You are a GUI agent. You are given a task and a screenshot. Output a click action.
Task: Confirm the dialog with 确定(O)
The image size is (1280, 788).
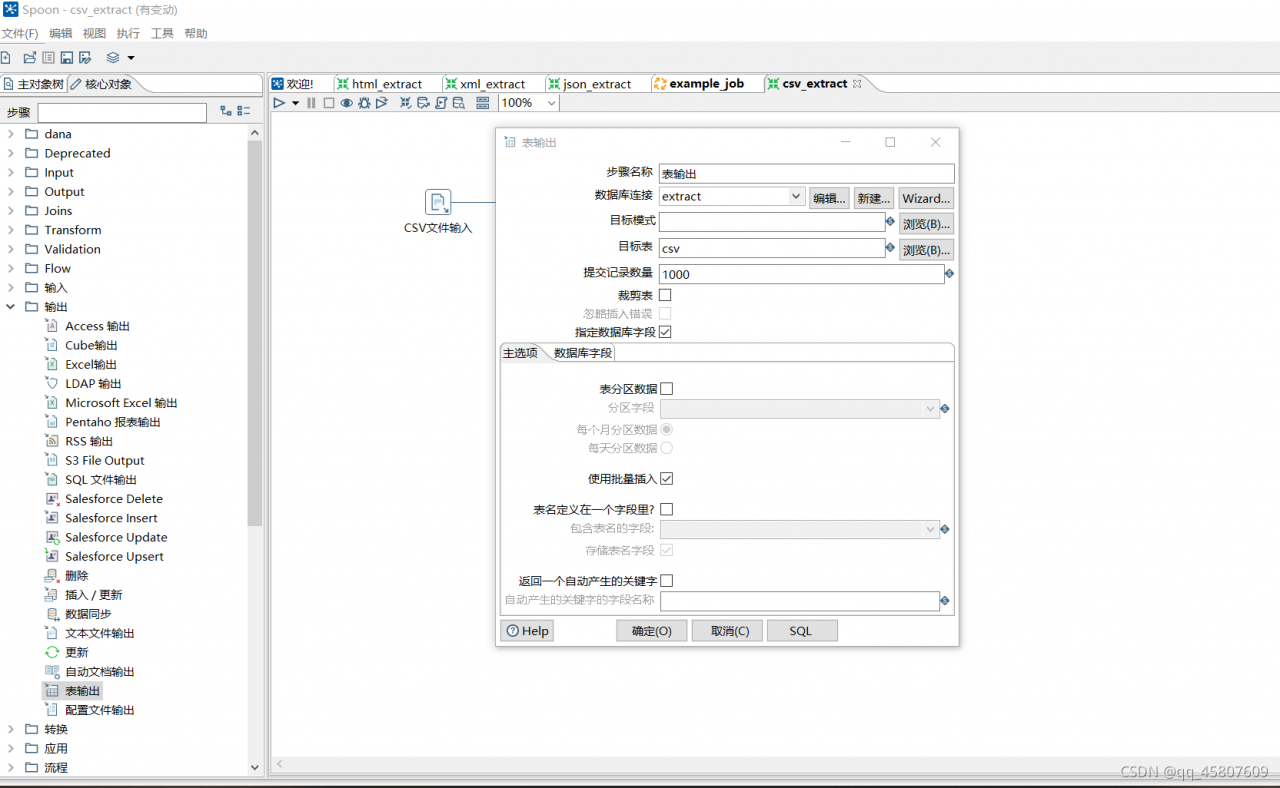coord(652,631)
